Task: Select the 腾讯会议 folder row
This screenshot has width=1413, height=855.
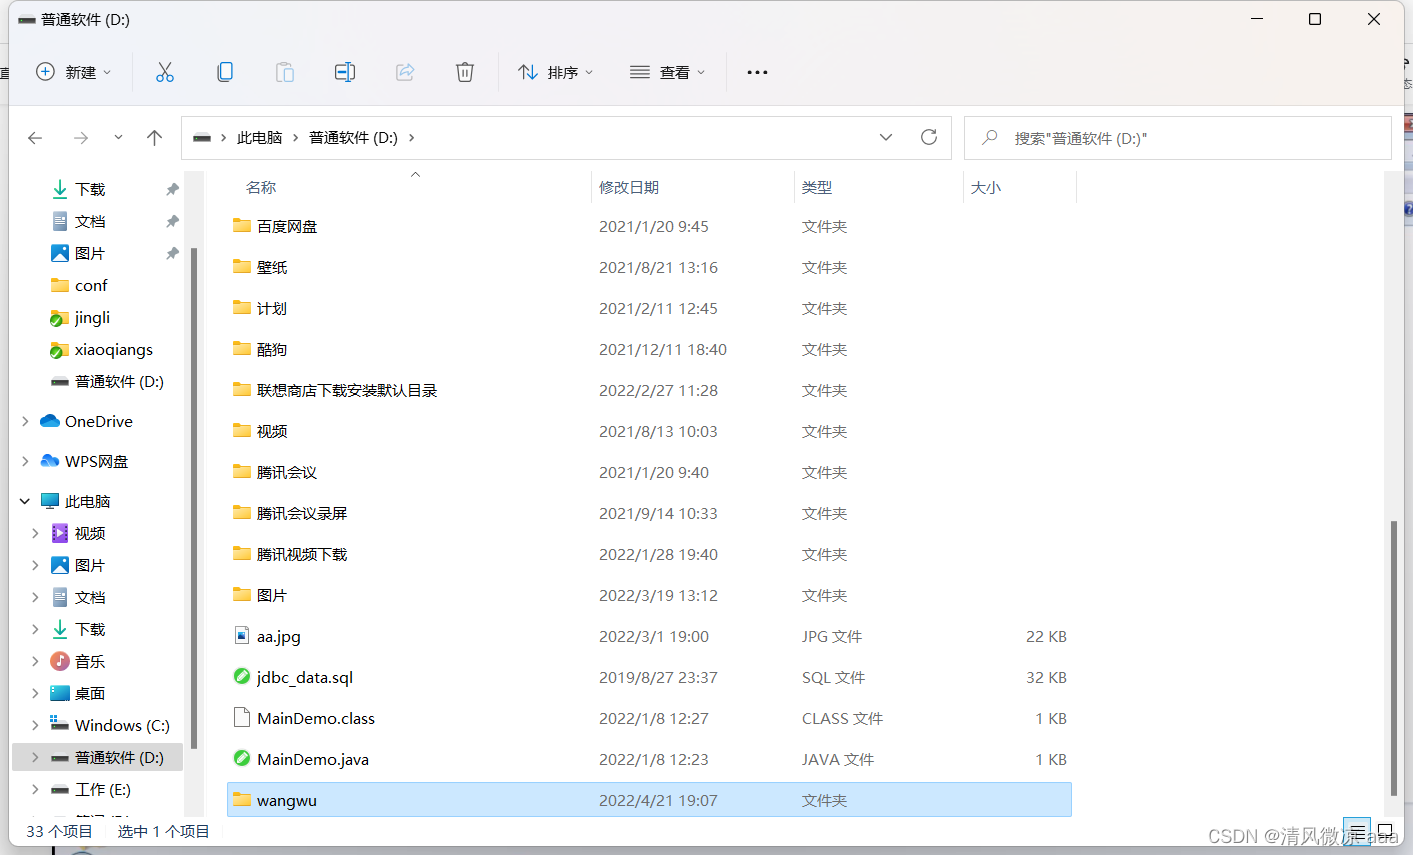Action: 649,472
